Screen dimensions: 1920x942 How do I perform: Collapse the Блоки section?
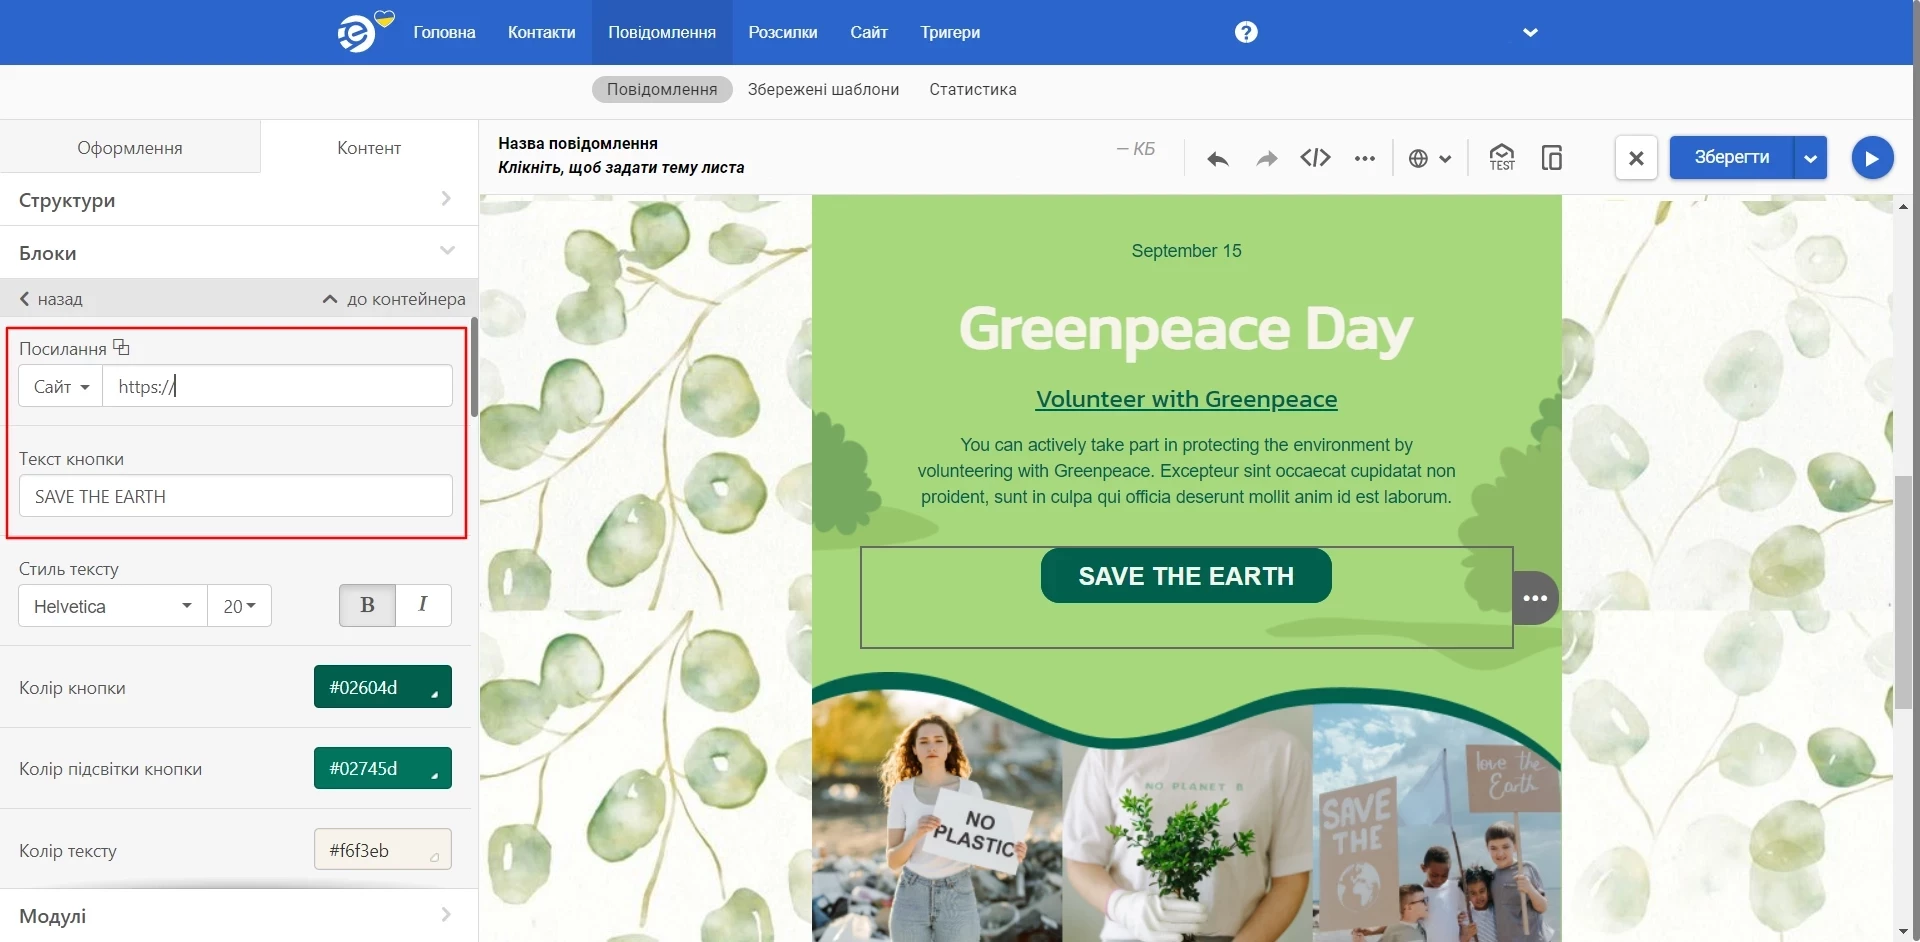coord(239,253)
